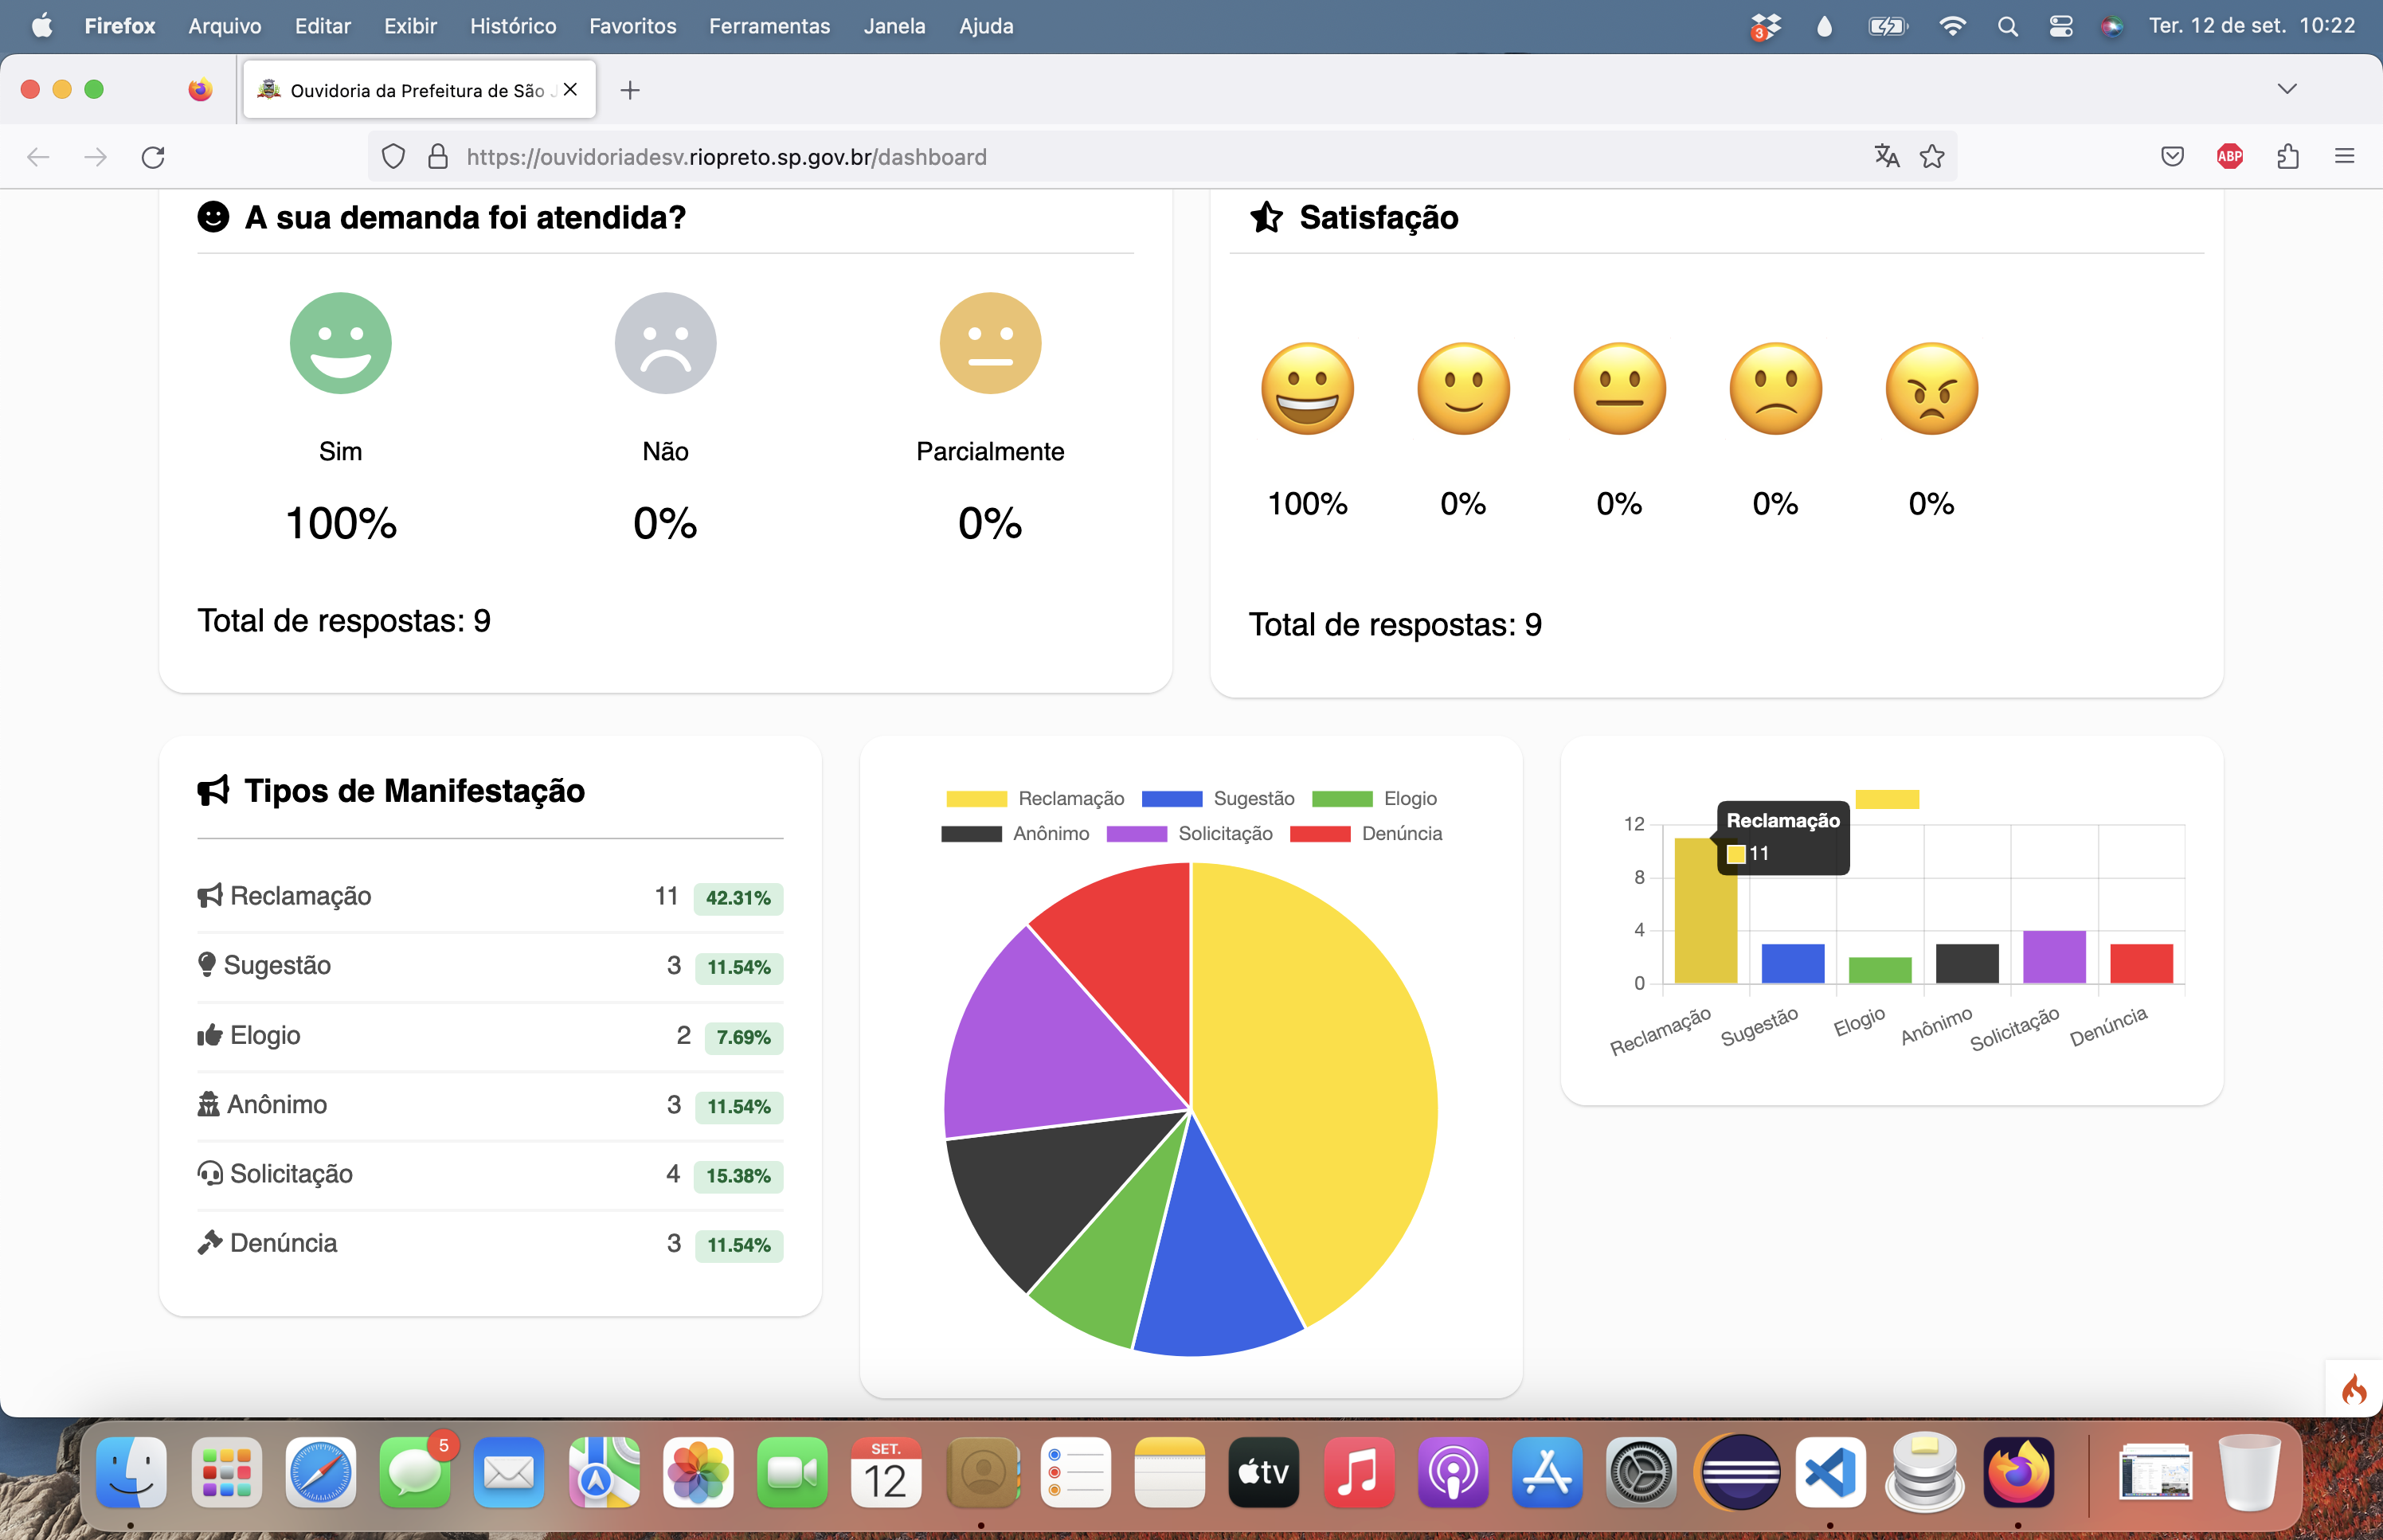Reload the current page

[153, 157]
